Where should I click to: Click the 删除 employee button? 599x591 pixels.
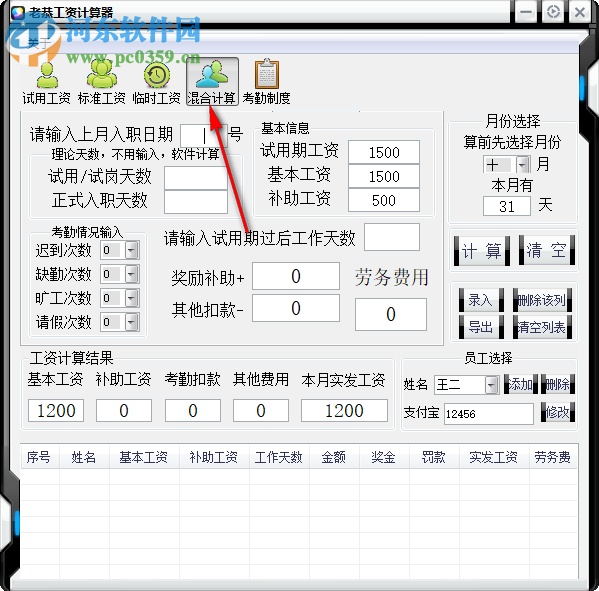pyautogui.click(x=558, y=384)
